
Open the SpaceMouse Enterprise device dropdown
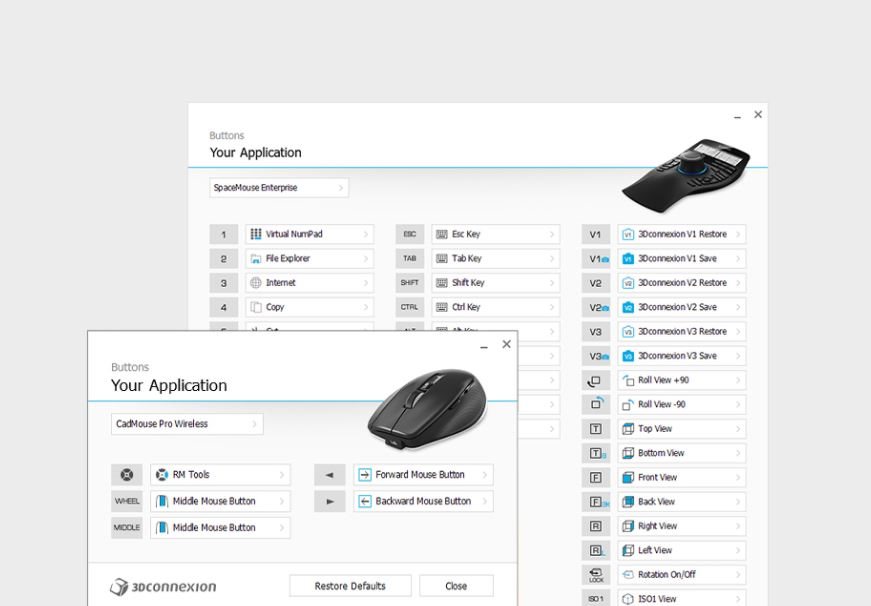(x=279, y=188)
